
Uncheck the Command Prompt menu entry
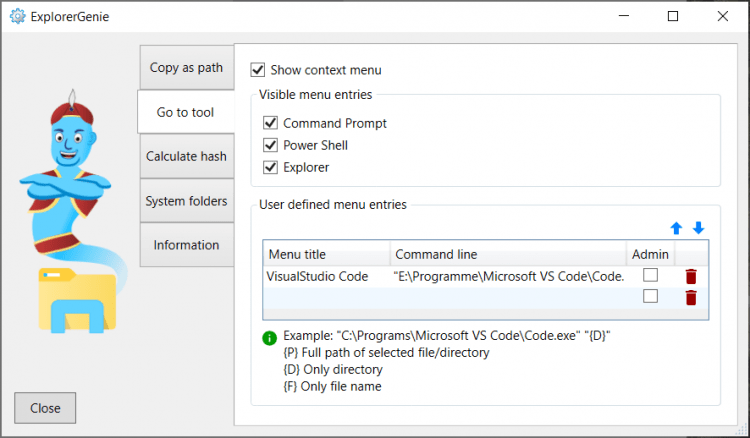[270, 123]
